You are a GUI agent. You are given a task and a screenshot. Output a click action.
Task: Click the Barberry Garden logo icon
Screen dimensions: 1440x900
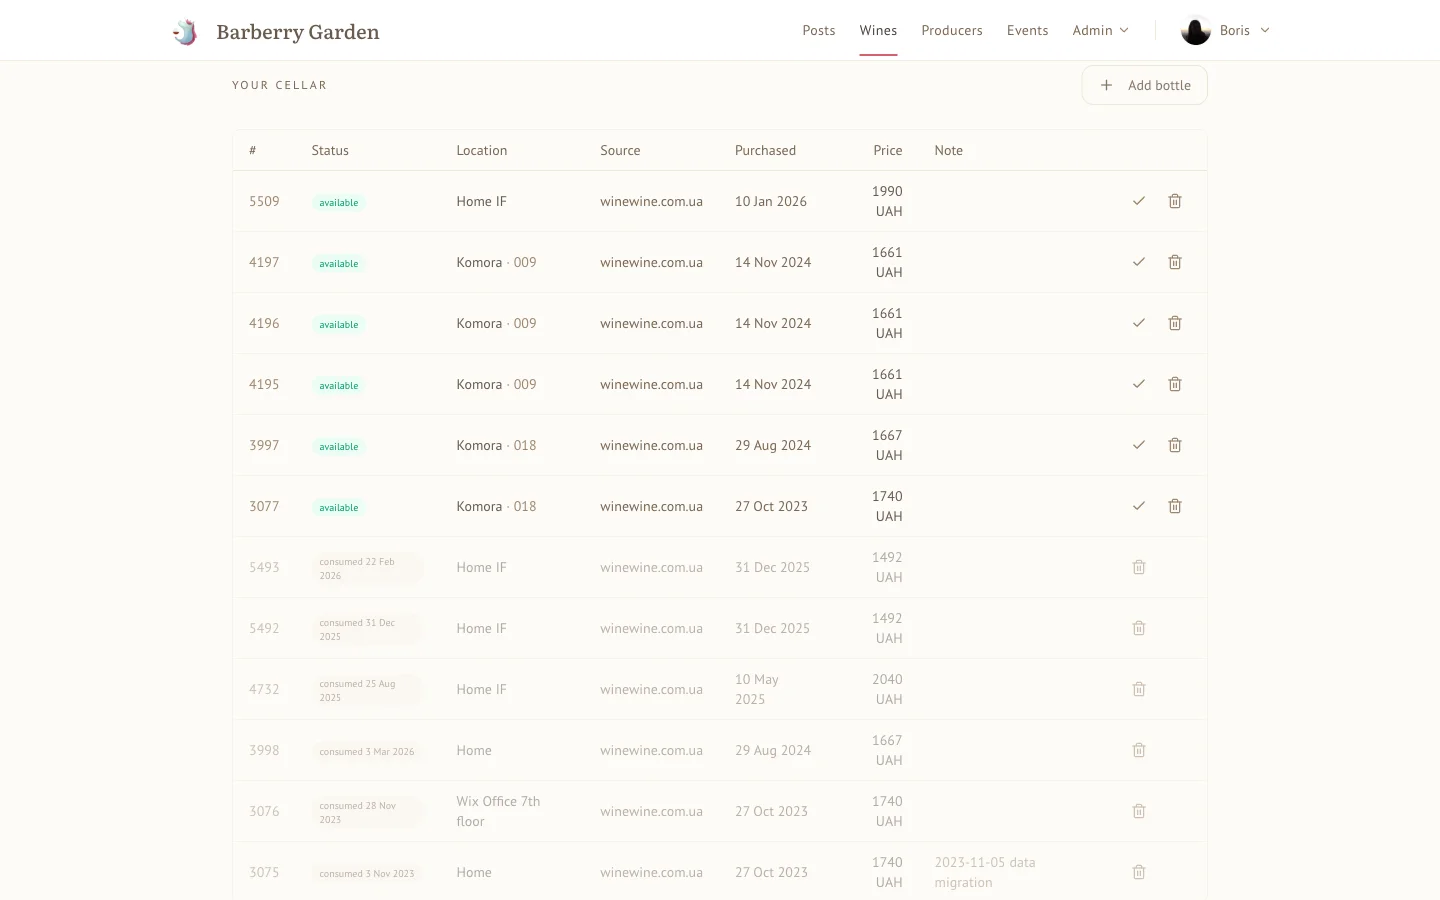click(x=185, y=30)
